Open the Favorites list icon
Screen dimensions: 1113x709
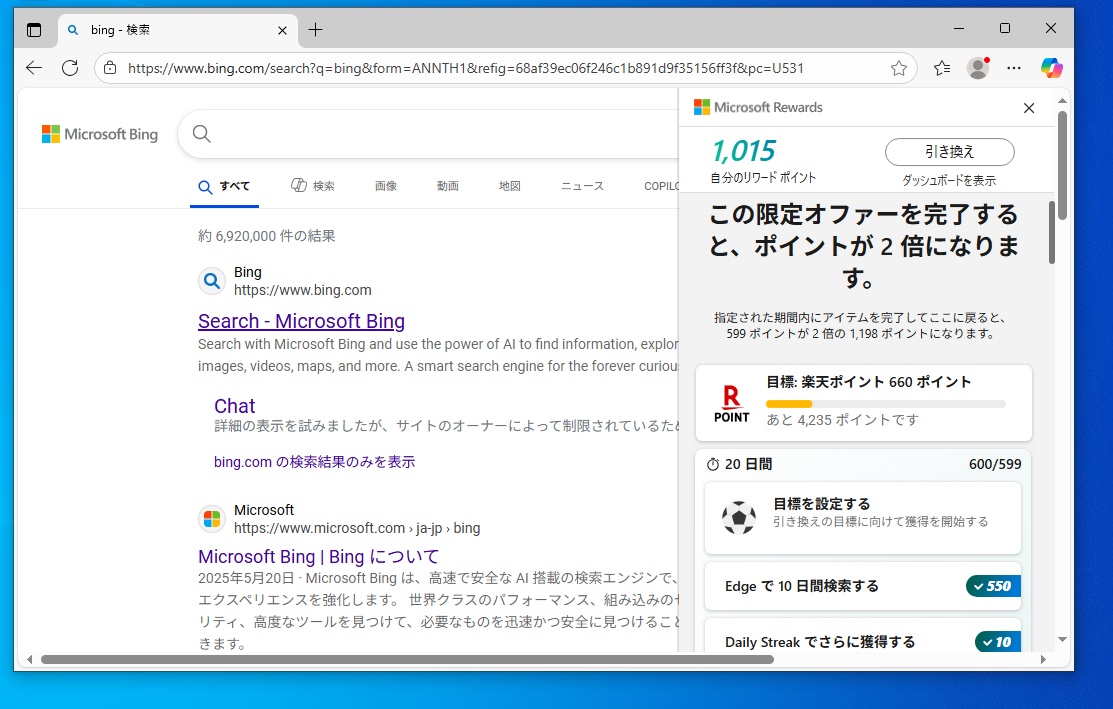click(x=942, y=68)
